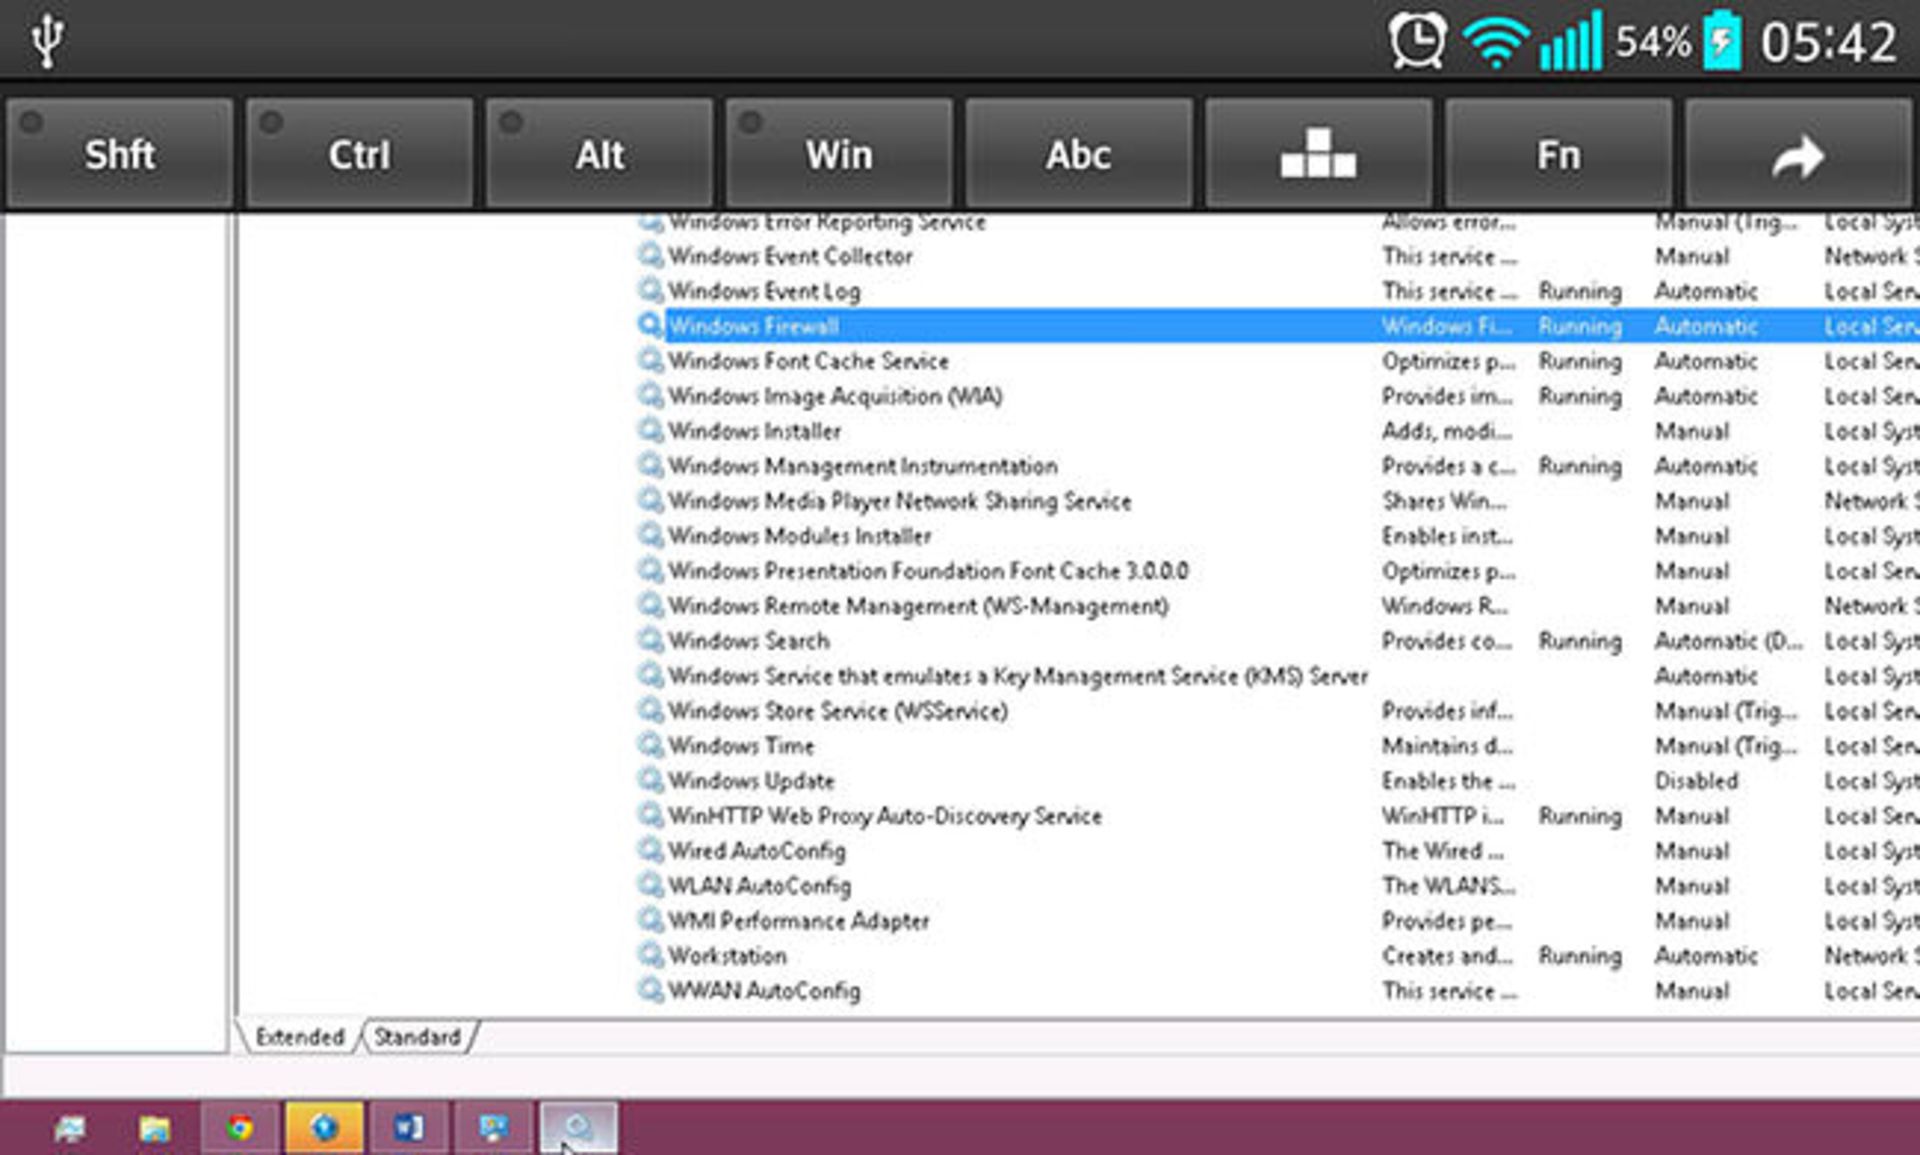The width and height of the screenshot is (1920, 1155).
Task: Select the Windows Installer service name
Action: [754, 431]
